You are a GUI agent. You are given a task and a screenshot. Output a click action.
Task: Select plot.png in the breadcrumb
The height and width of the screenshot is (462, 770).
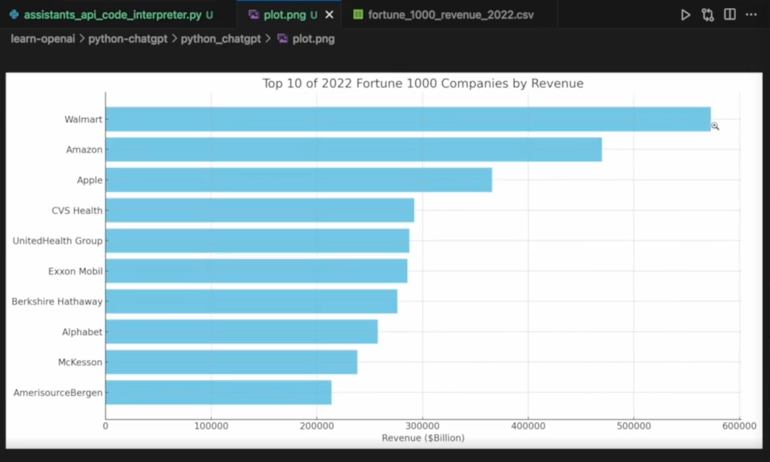pos(313,39)
